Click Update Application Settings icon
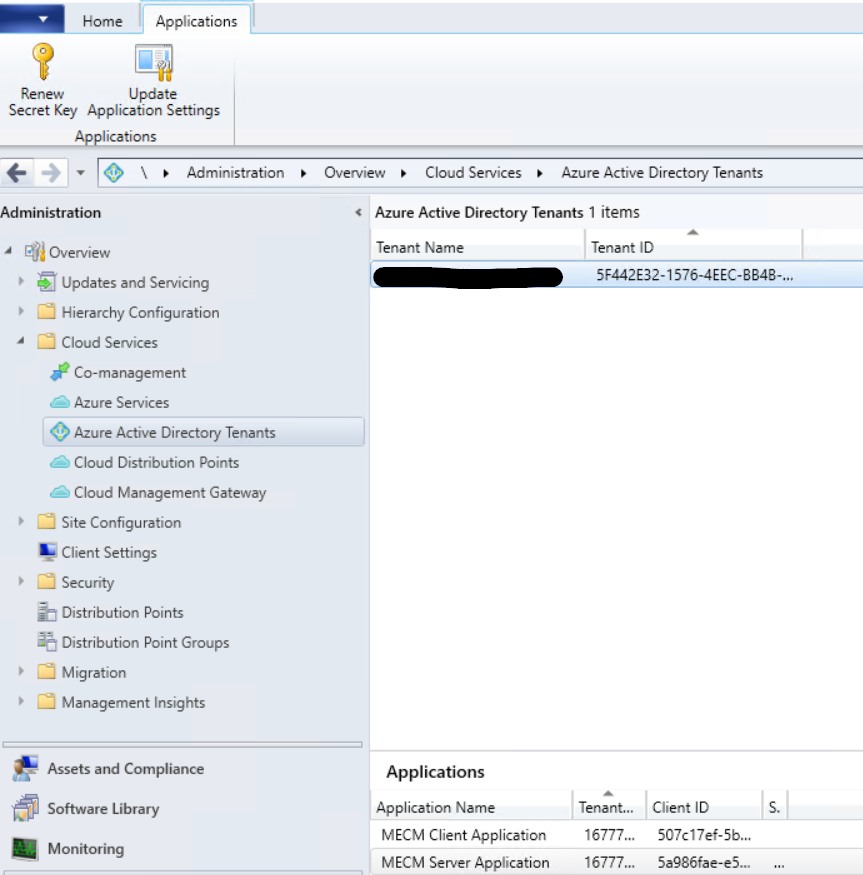This screenshot has height=875, width=863. pos(153,62)
